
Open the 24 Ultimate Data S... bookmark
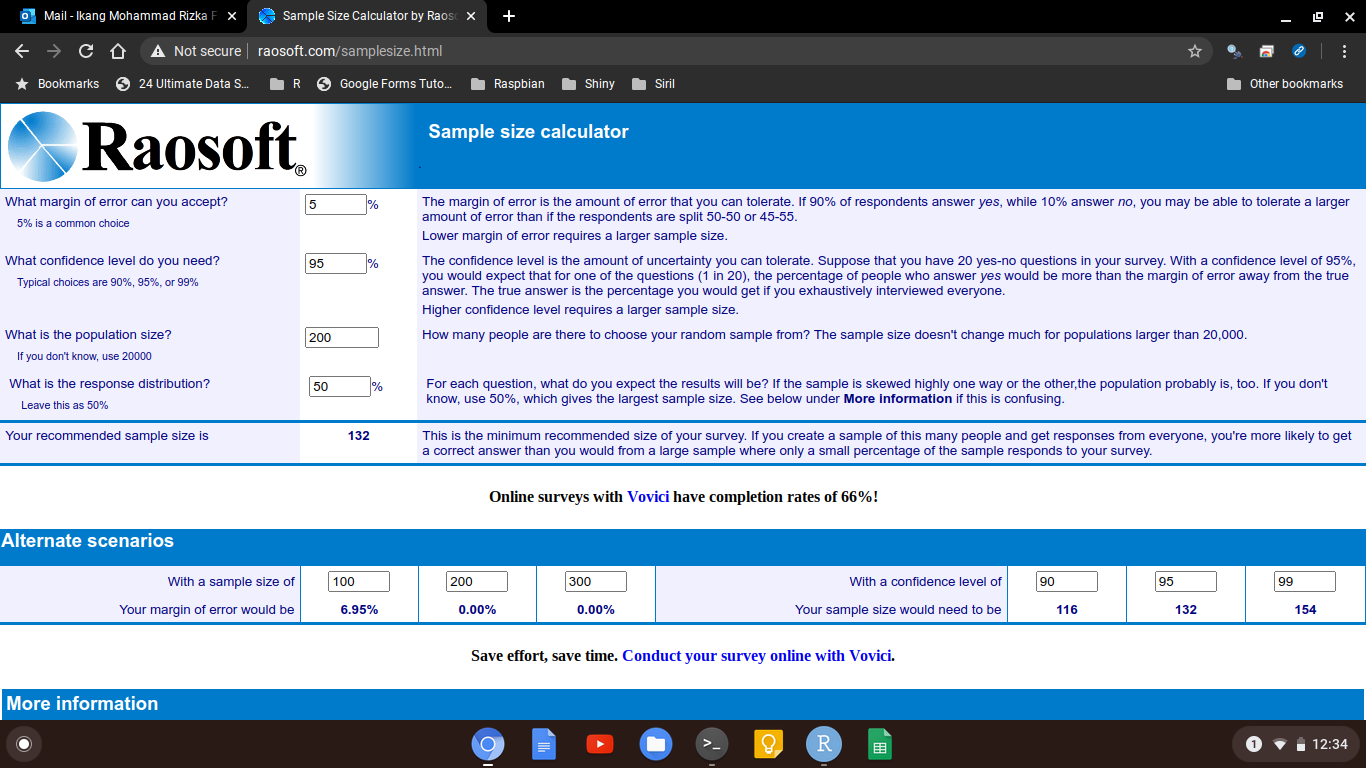(x=183, y=84)
